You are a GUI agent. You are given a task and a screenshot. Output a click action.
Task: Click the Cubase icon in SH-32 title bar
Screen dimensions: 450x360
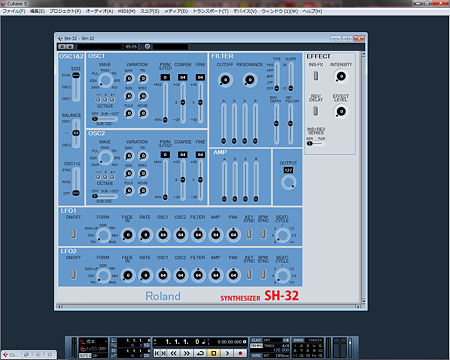pyautogui.click(x=60, y=39)
